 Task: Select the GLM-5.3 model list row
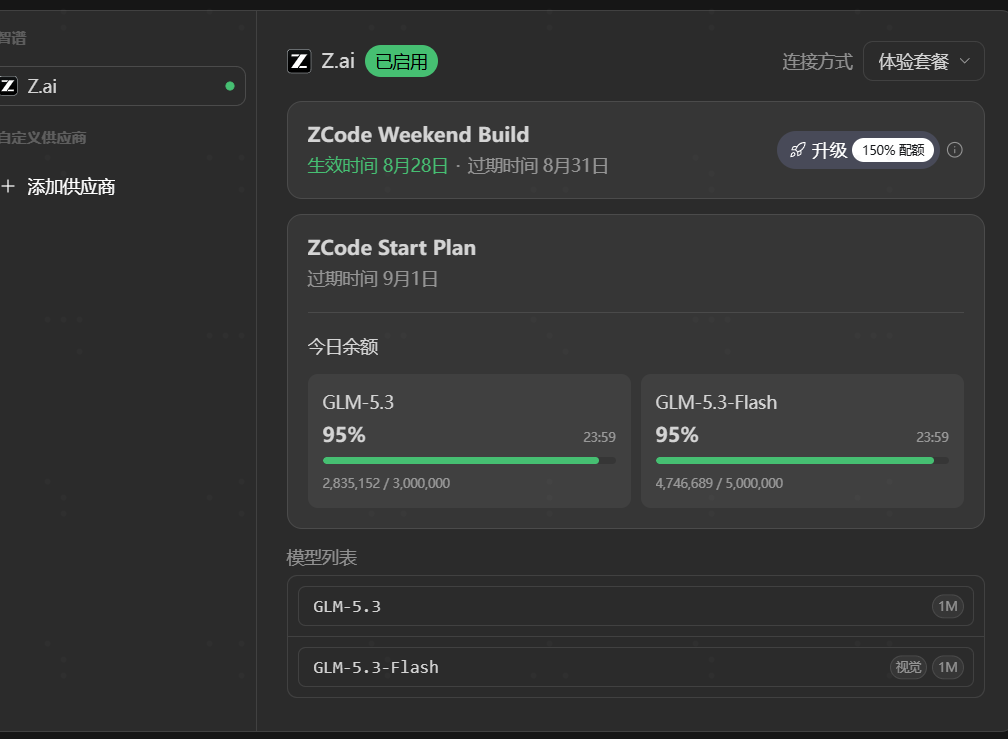(x=636, y=606)
